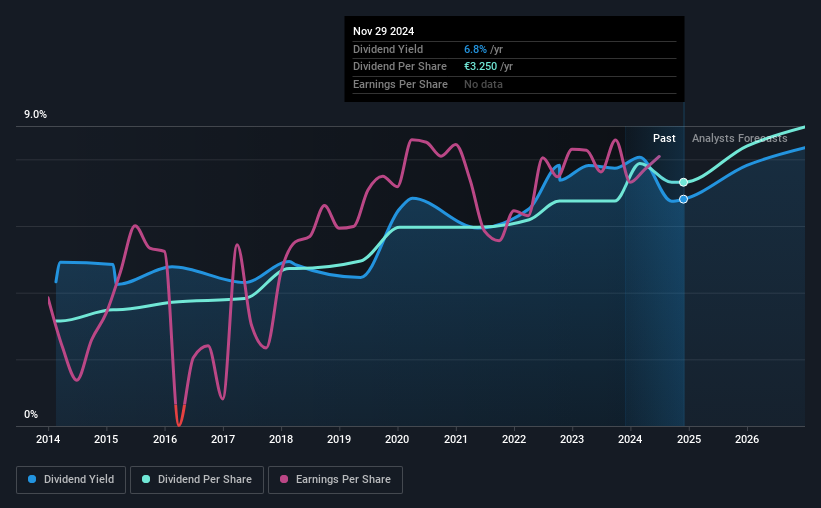Click the 2026 x-axis label
Image resolution: width=821 pixels, height=508 pixels.
pos(747,439)
